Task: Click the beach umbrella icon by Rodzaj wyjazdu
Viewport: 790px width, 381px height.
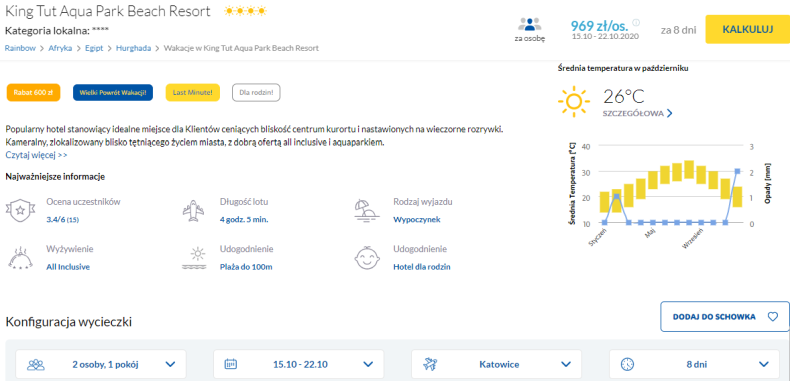Action: point(366,210)
